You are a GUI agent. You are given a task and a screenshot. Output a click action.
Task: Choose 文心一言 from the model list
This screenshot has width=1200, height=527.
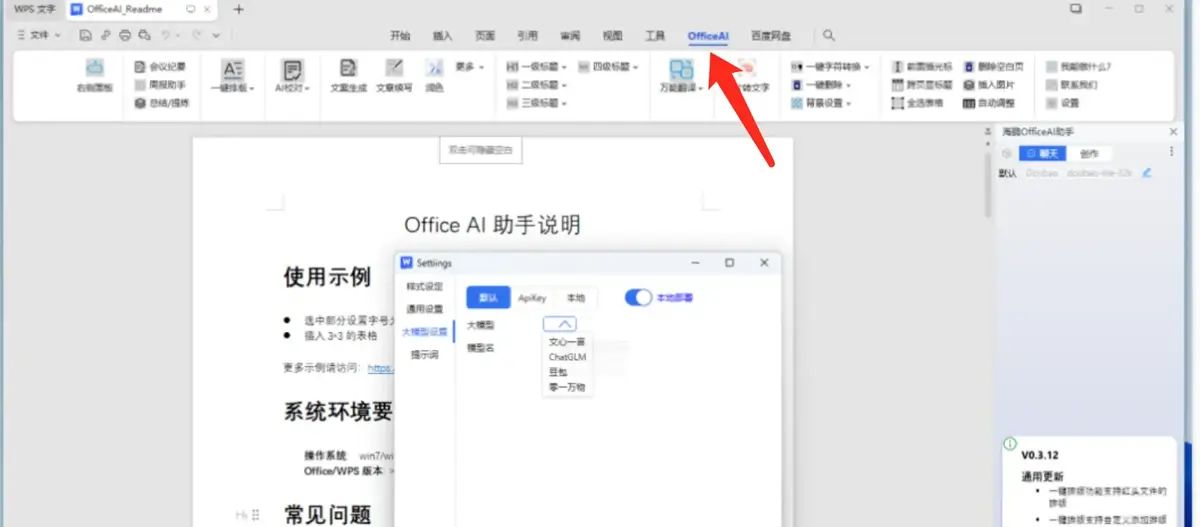click(x=567, y=342)
